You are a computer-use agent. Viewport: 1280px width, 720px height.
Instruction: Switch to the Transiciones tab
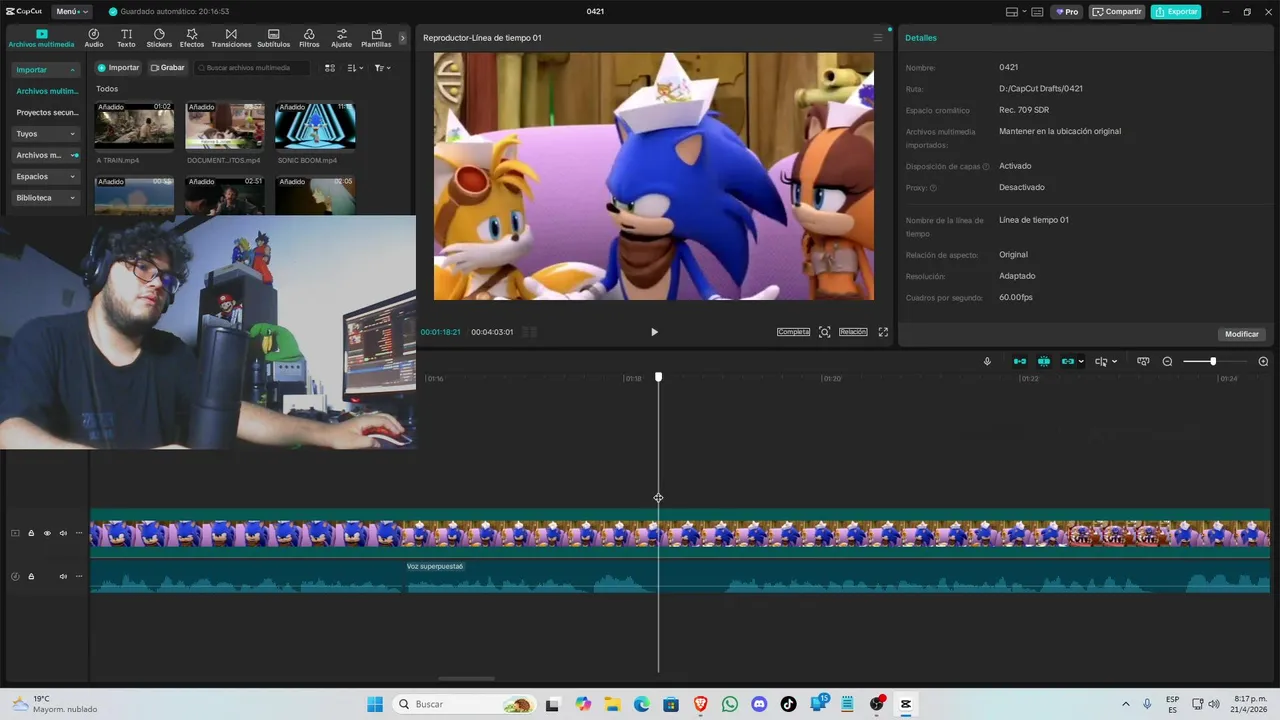[231, 38]
